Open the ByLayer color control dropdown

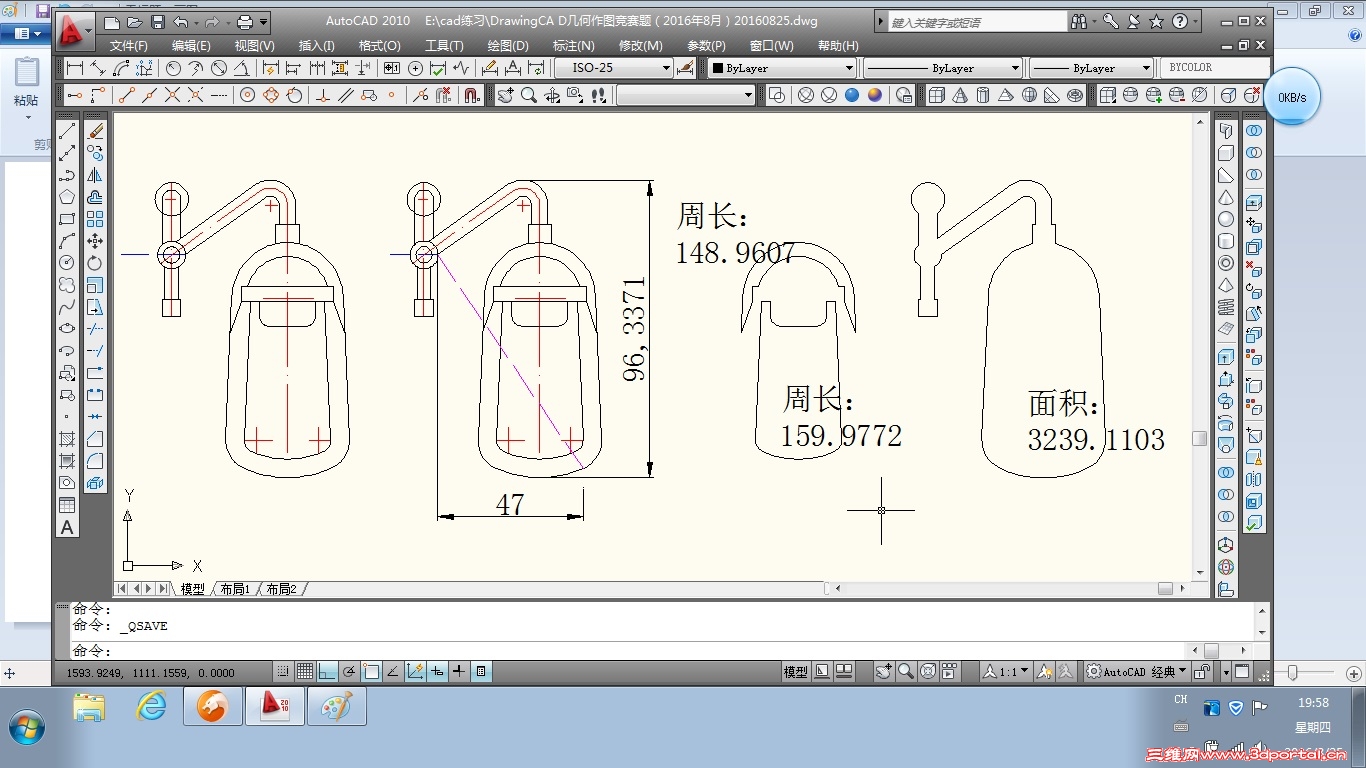point(782,68)
